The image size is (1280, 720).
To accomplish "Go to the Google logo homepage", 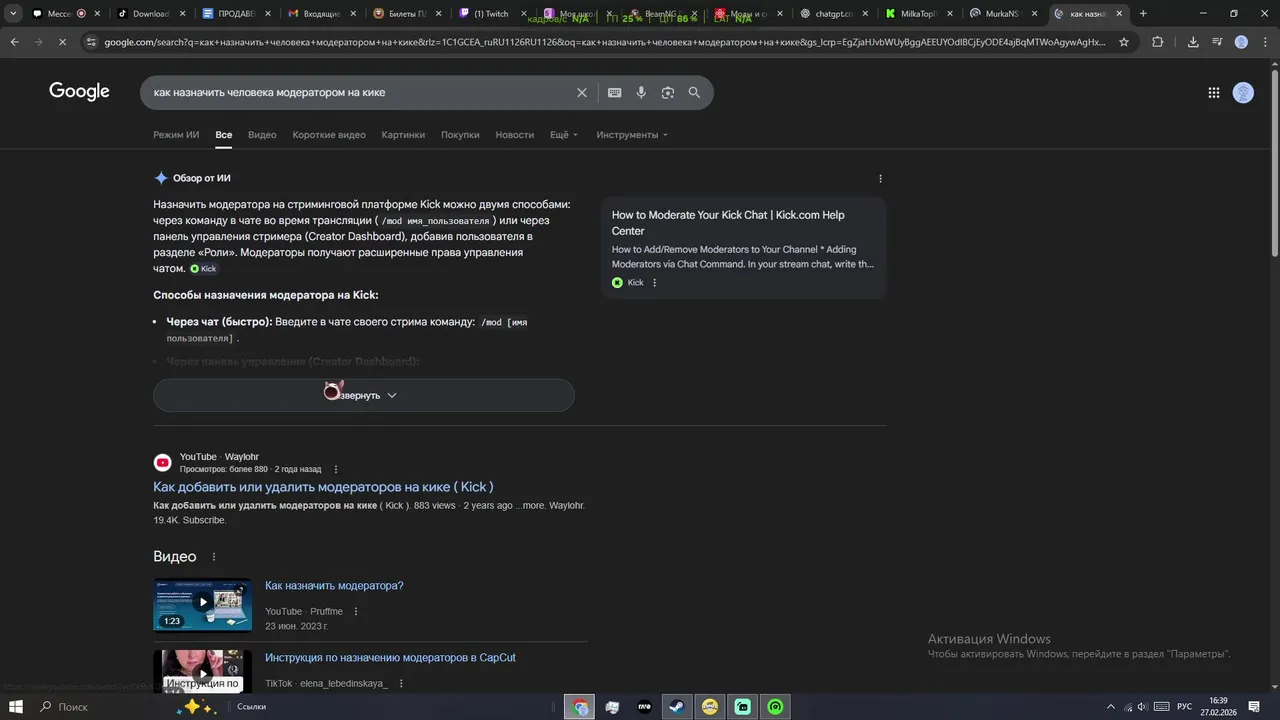I will point(79,91).
